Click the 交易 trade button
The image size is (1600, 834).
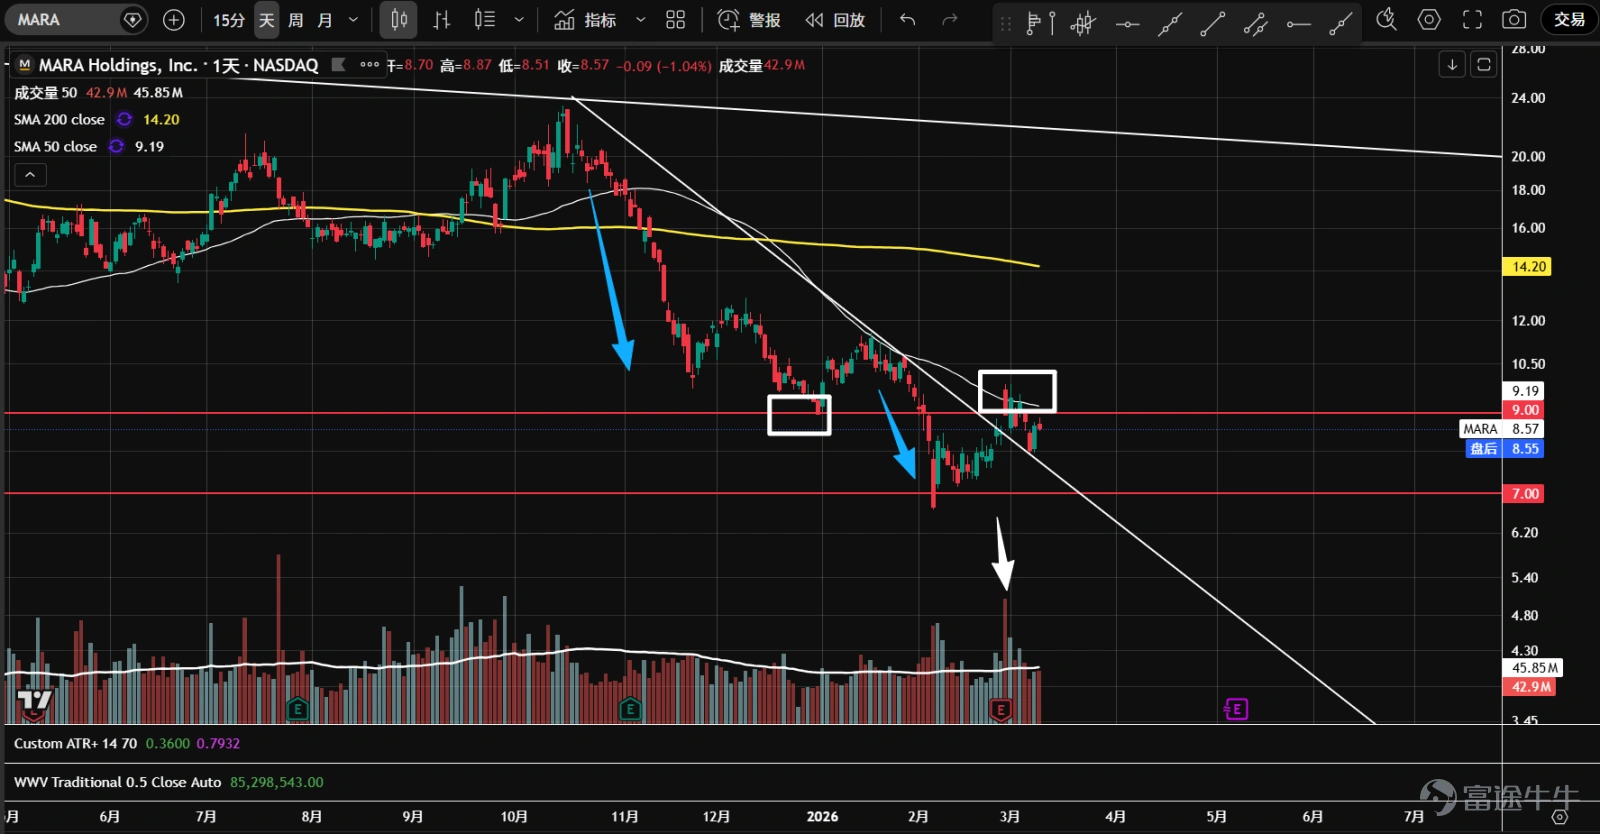coord(1569,20)
